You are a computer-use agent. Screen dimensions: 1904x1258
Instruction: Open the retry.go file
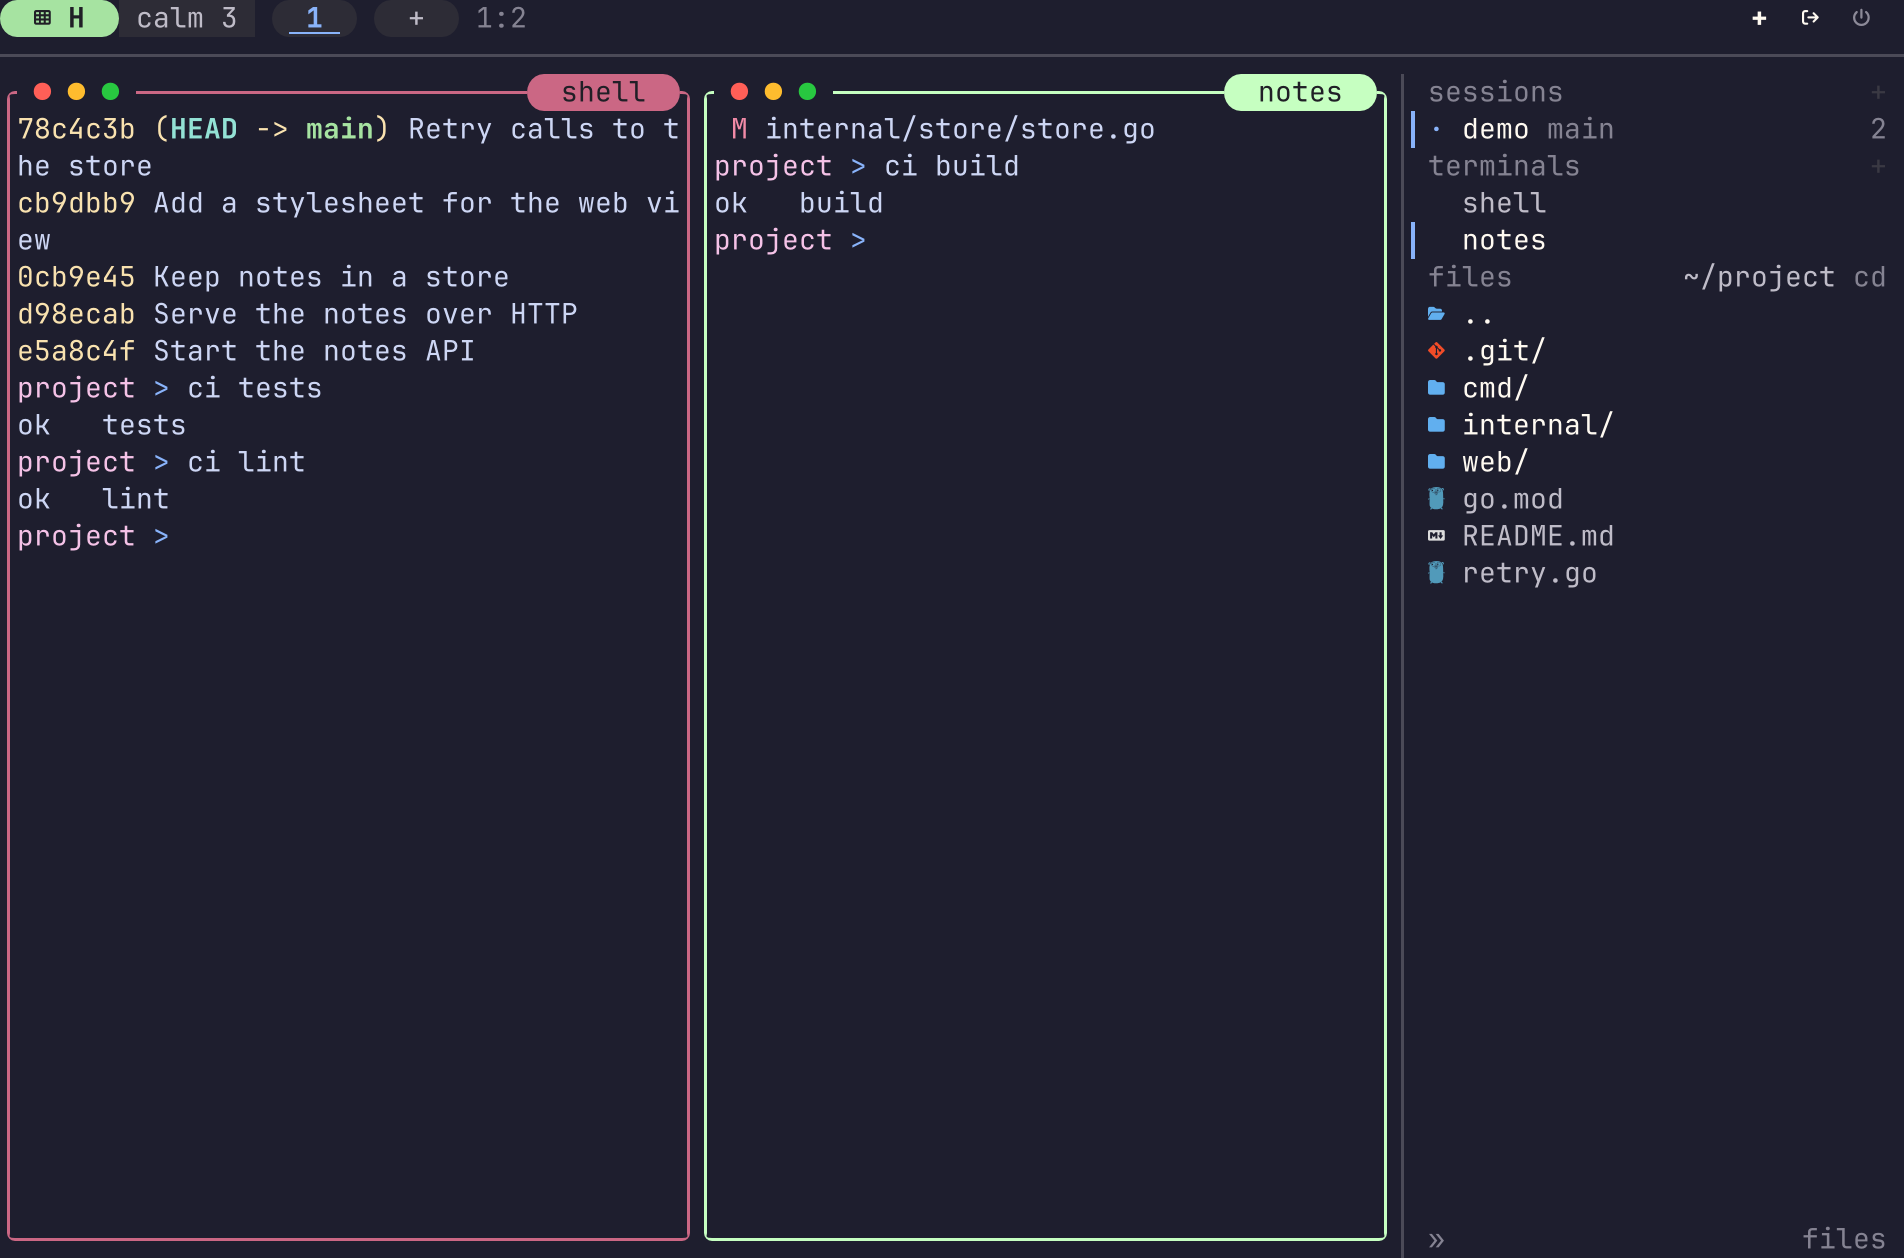(x=1529, y=573)
